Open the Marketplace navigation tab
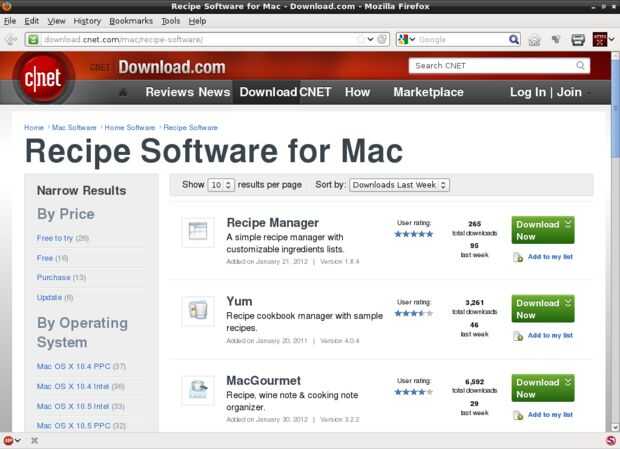This screenshot has width=620, height=449. tap(428, 92)
